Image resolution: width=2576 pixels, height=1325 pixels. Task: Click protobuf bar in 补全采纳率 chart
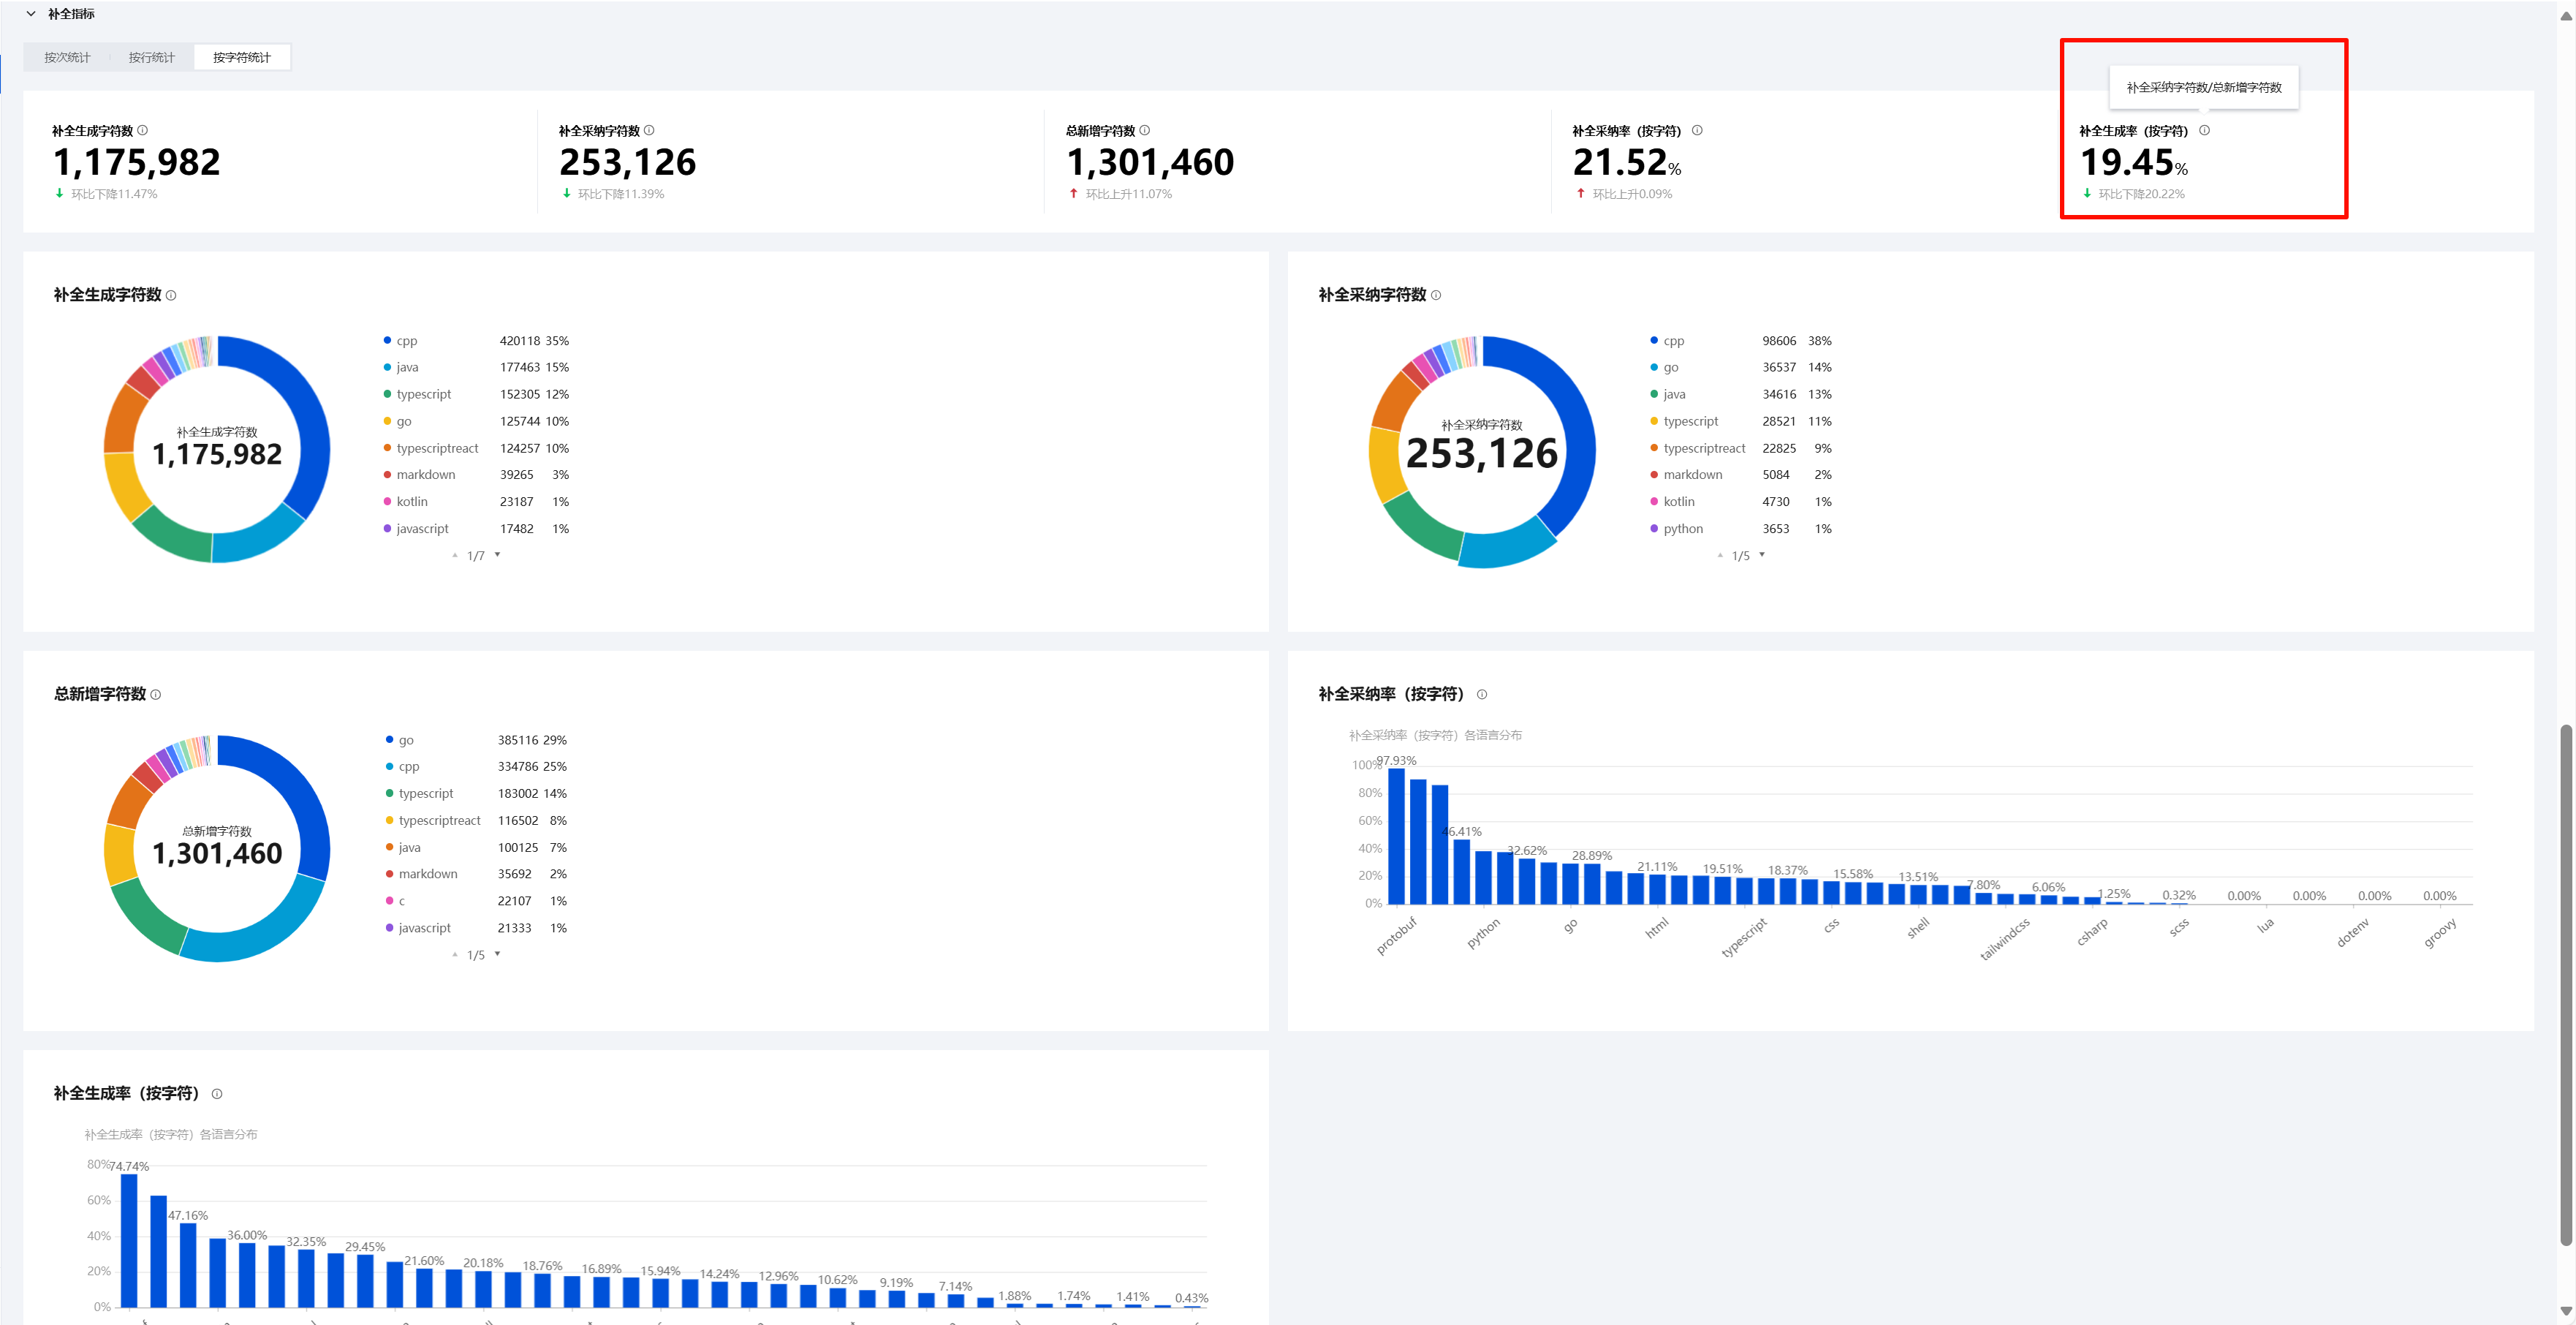tap(1396, 836)
